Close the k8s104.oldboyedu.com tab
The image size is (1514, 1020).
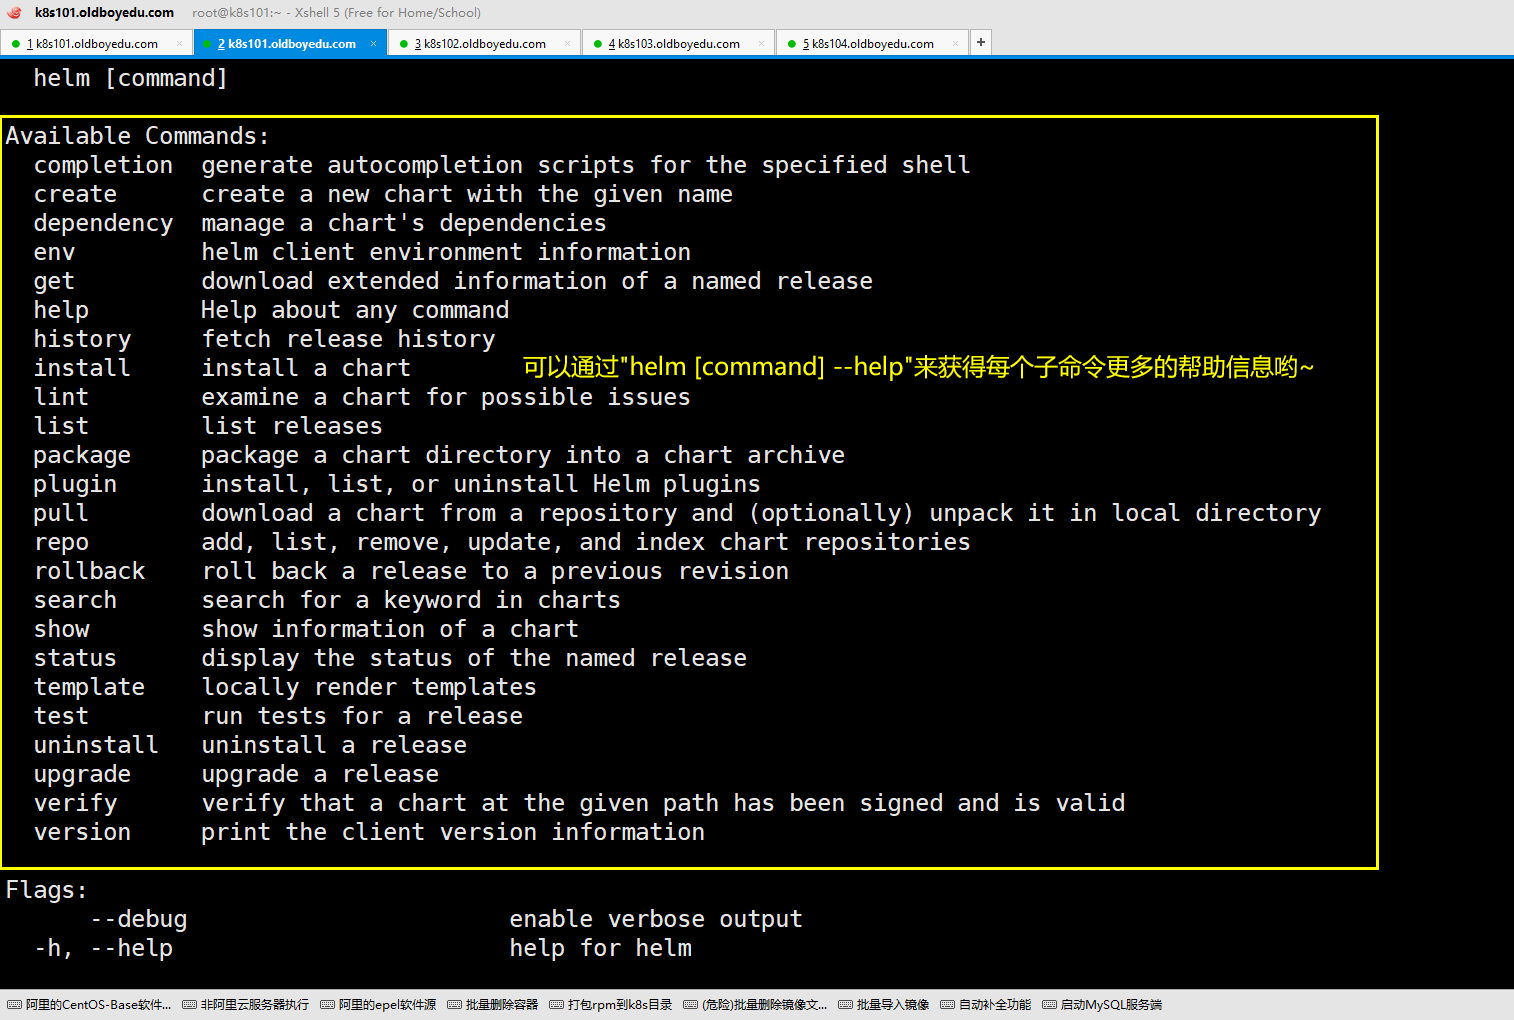coord(955,43)
